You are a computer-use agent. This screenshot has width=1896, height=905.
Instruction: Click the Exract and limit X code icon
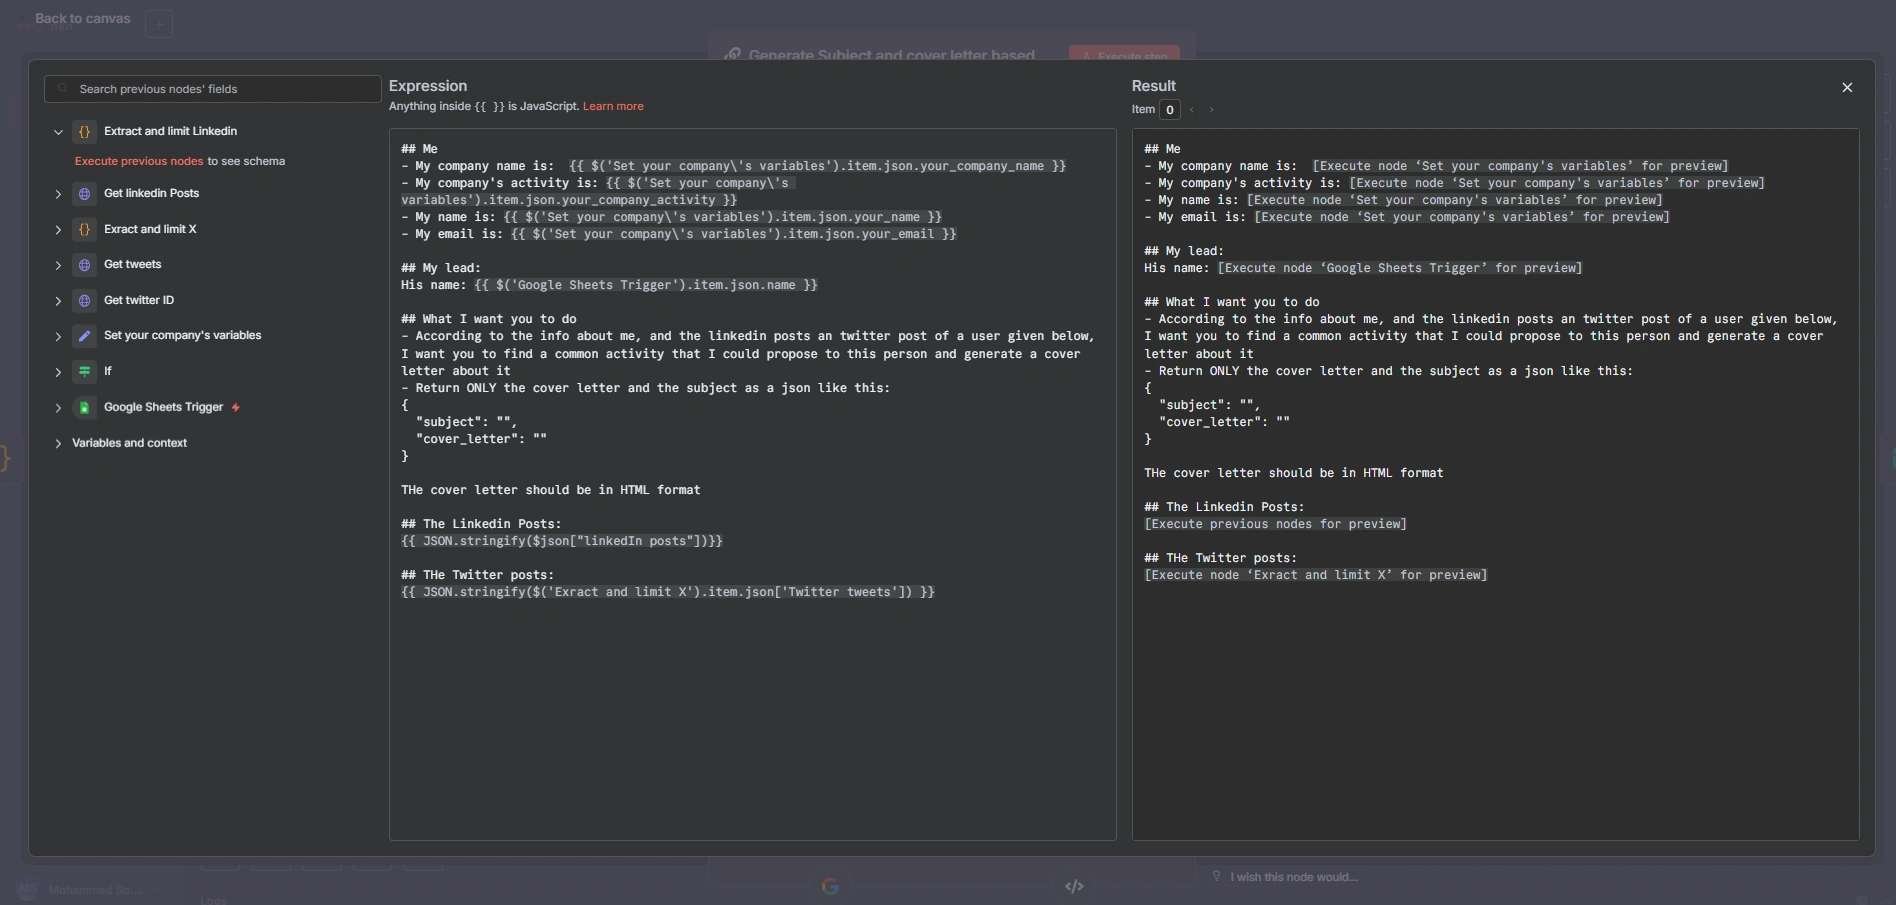85,230
